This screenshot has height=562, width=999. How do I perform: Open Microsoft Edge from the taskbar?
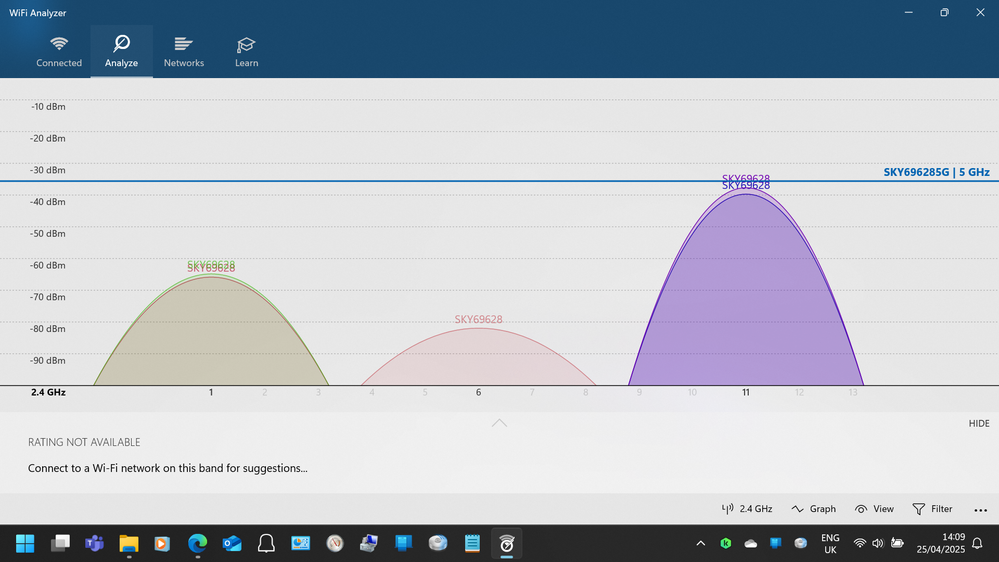point(197,543)
